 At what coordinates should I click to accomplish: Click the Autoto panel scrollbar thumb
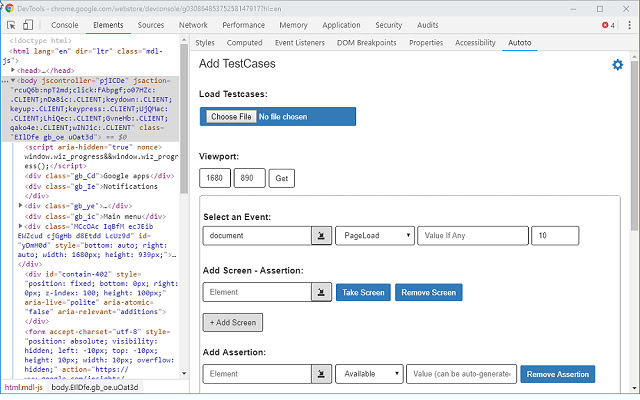[634, 146]
